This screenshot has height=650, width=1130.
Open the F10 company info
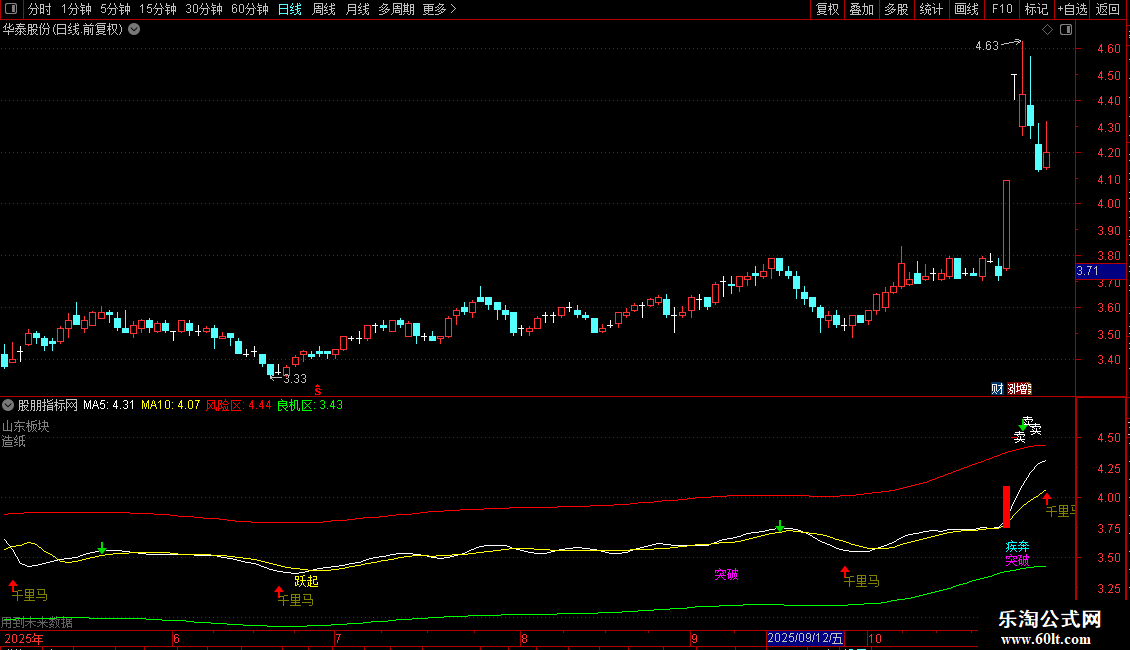[1002, 9]
